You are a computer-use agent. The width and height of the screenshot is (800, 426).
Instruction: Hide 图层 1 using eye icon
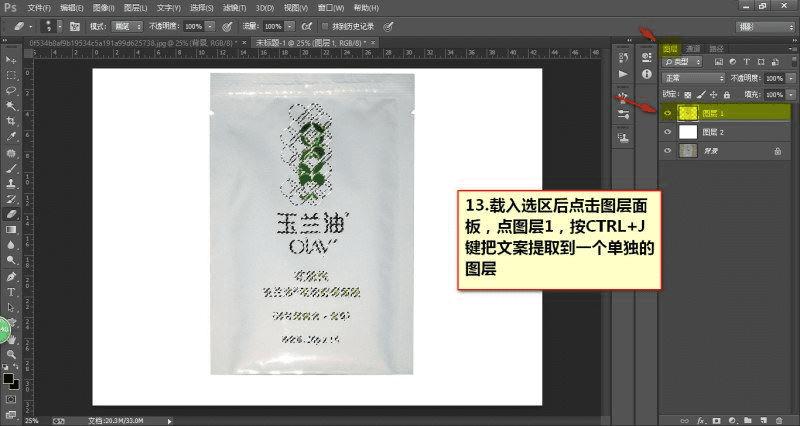tap(668, 113)
